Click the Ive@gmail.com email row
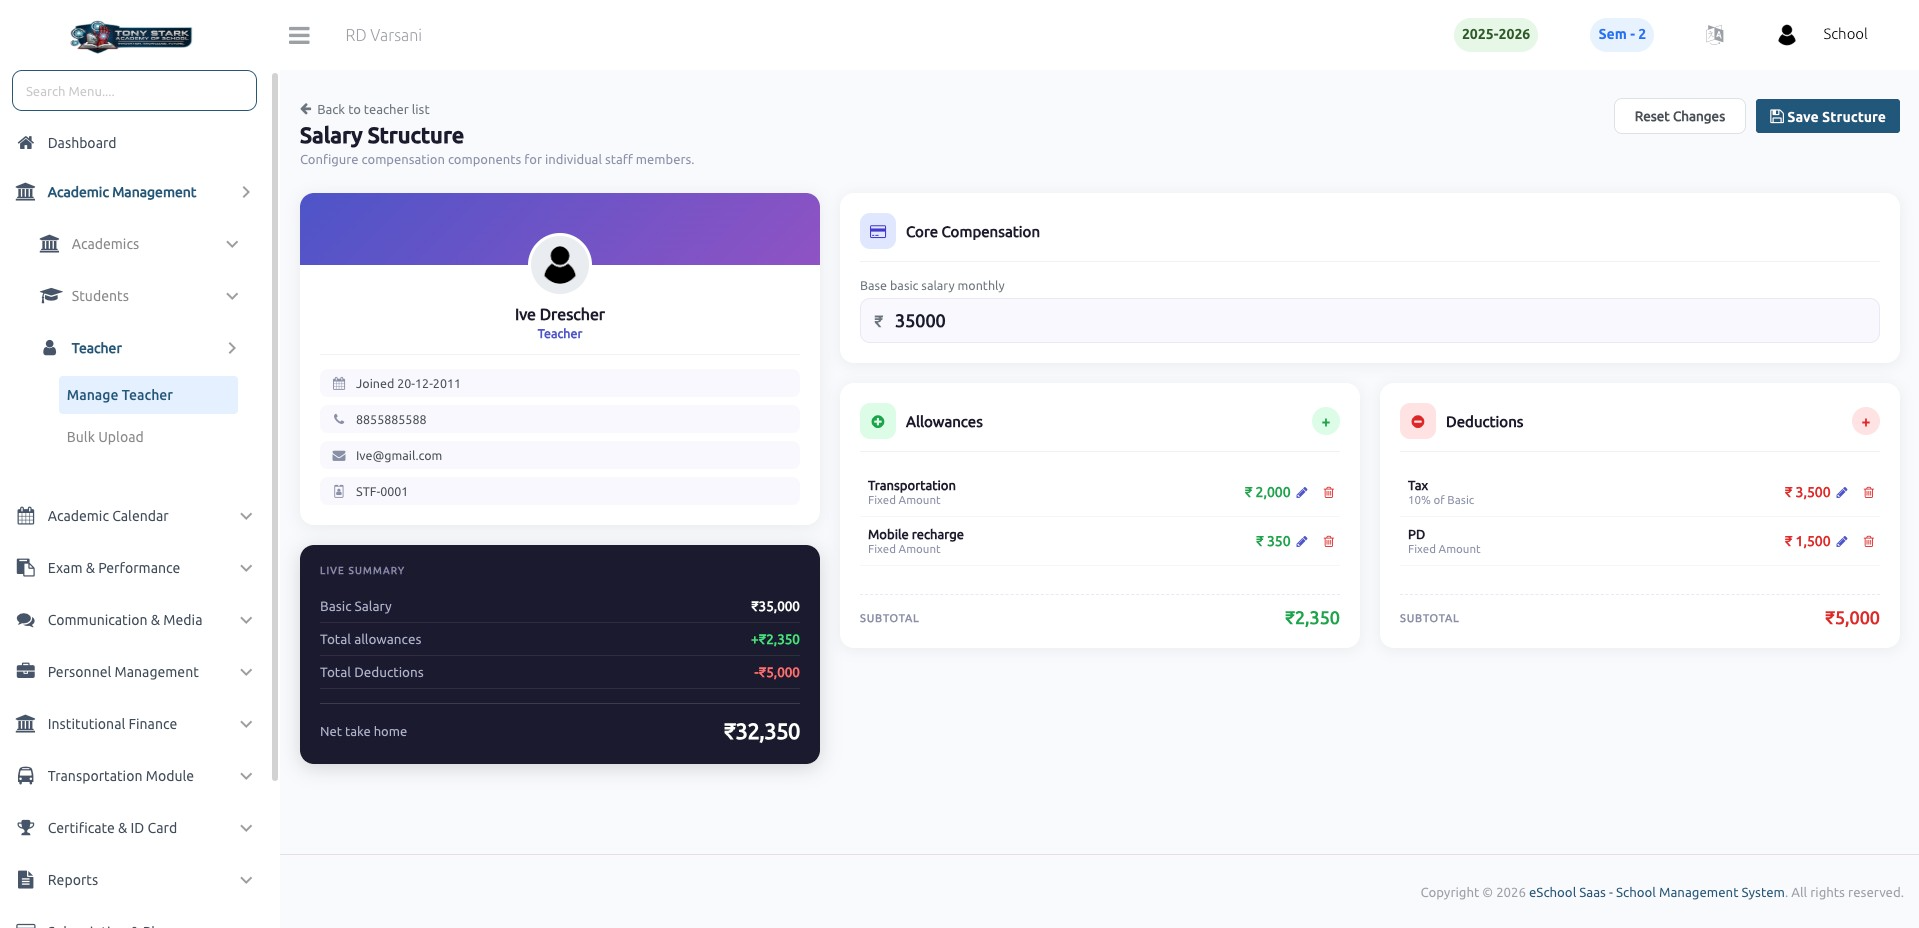Screen dimensions: 1919x928 560,455
